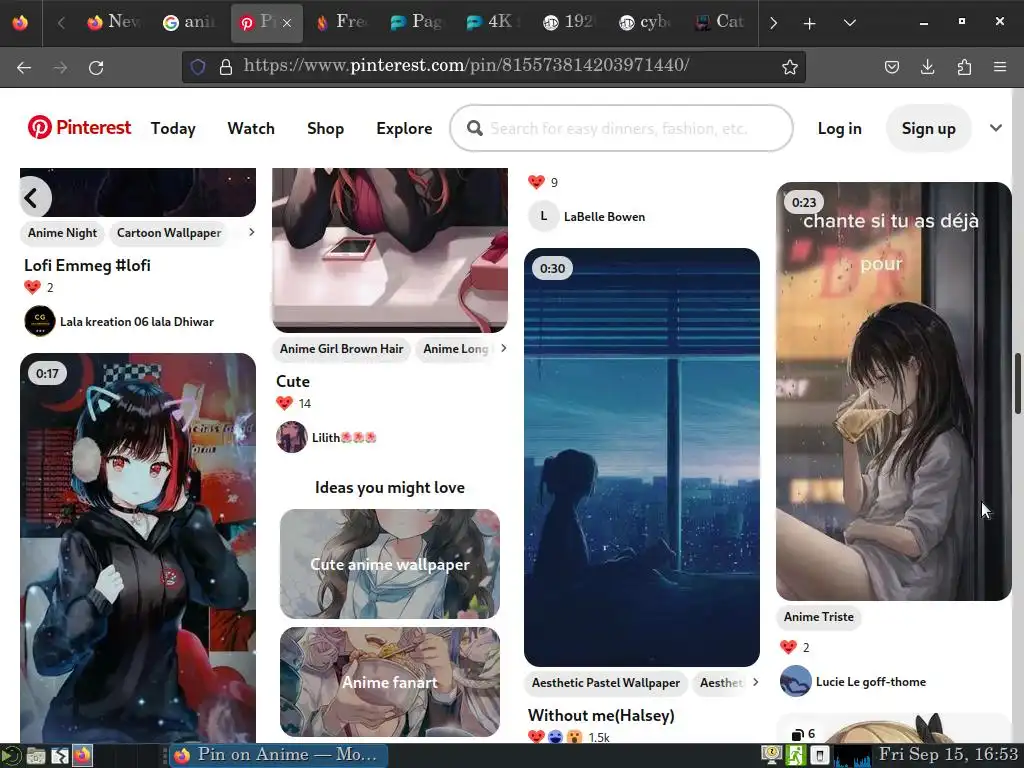Open the Shop menu item
1024x768 pixels.
(x=325, y=128)
